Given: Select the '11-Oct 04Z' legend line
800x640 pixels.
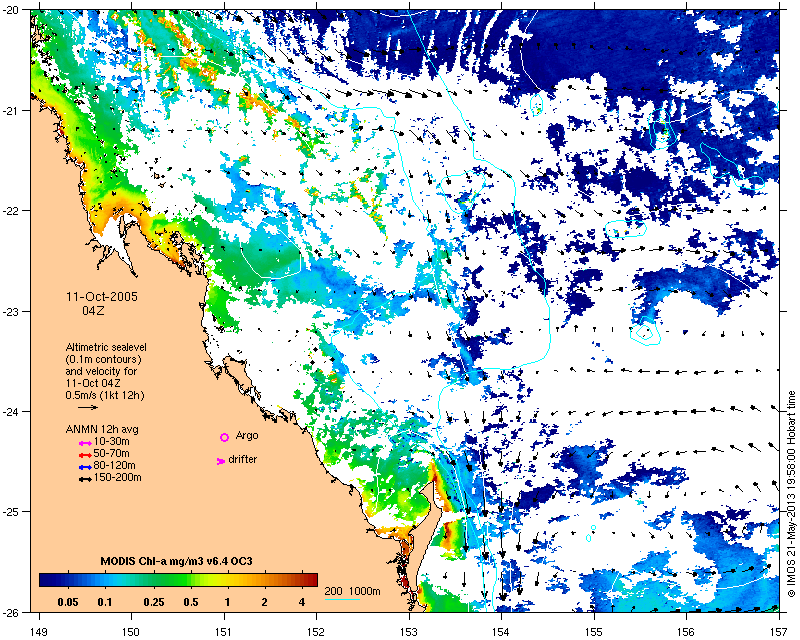Looking at the screenshot, I should coord(93,383).
